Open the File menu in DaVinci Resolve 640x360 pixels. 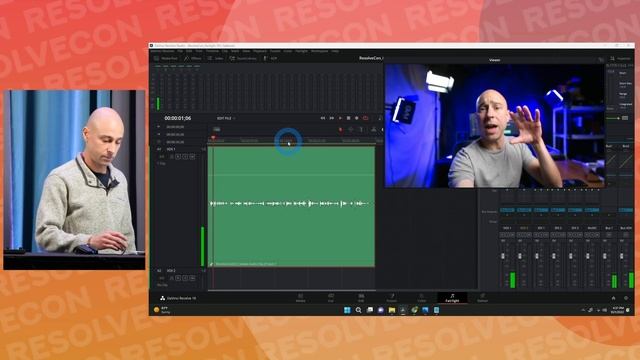(180, 51)
